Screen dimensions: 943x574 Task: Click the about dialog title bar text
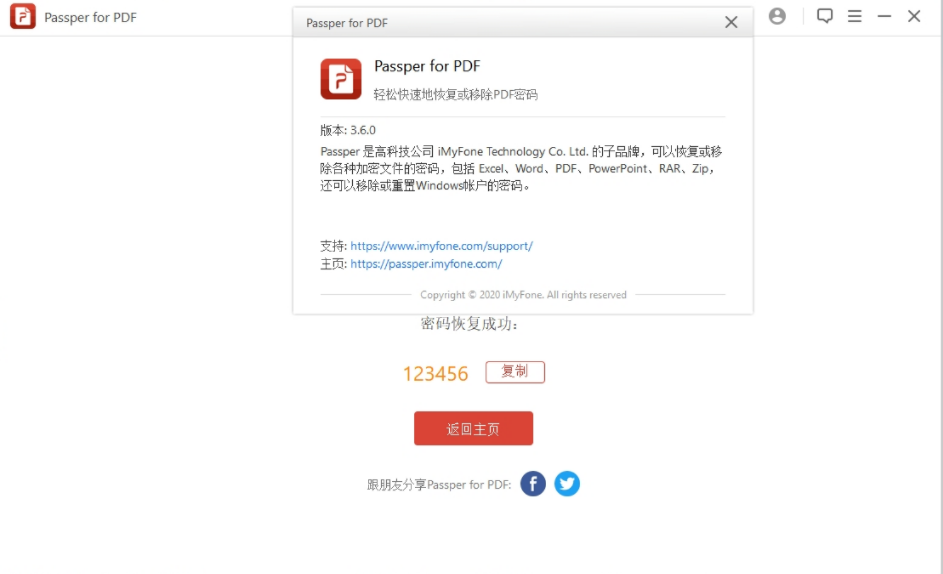[x=347, y=23]
